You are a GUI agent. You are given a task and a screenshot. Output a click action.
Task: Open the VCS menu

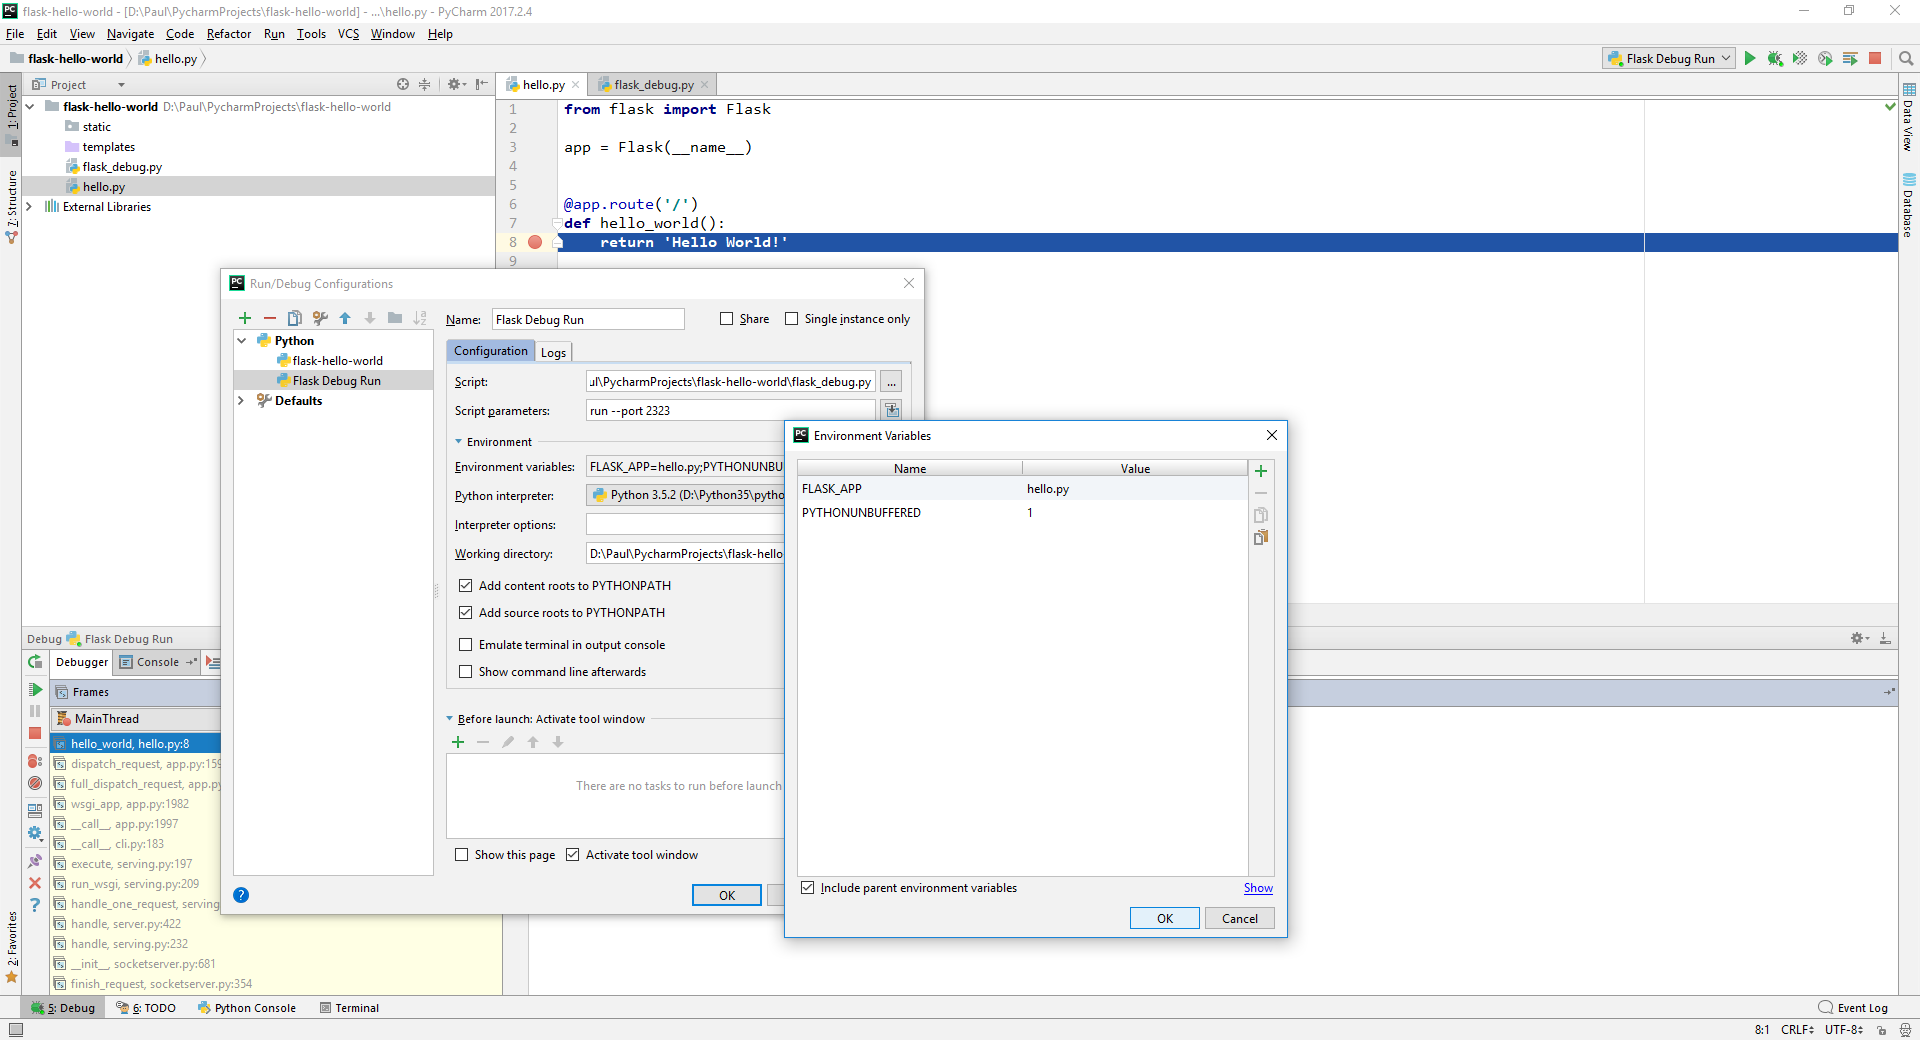(x=348, y=34)
